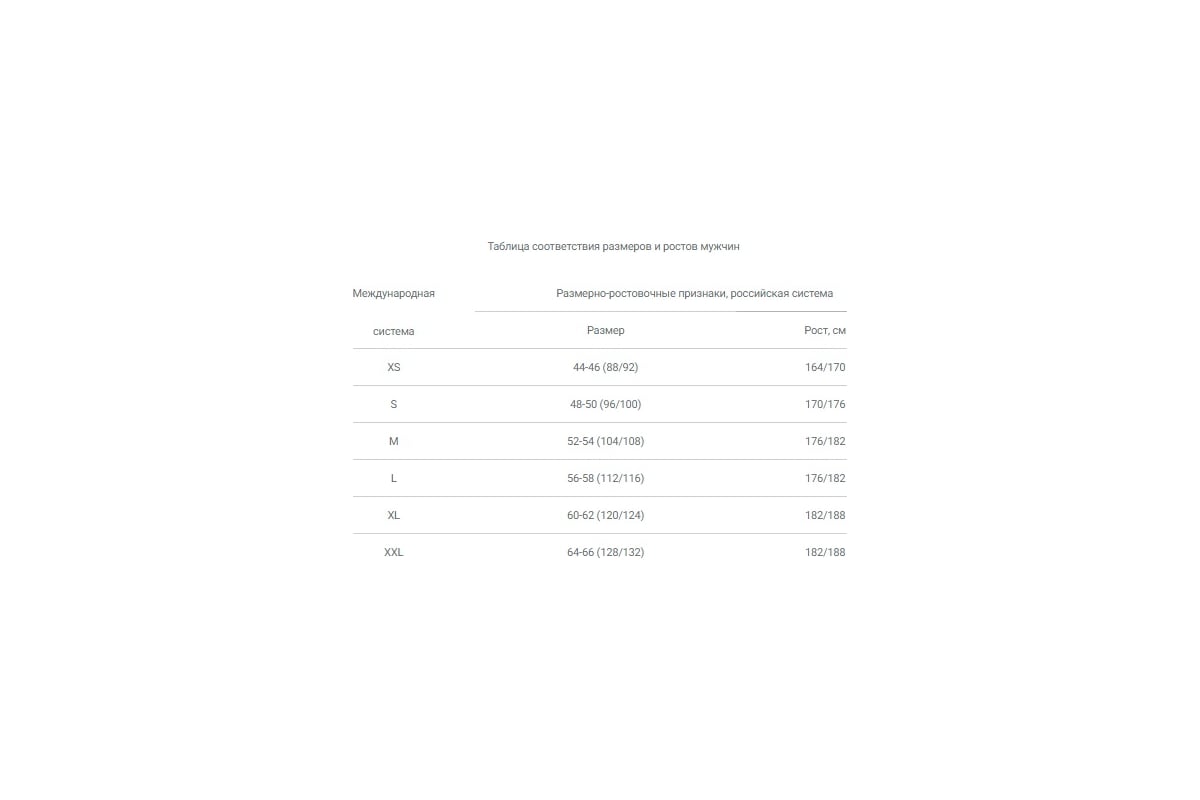Click the table title about men's sizes
The image size is (1200, 800).
tap(613, 246)
